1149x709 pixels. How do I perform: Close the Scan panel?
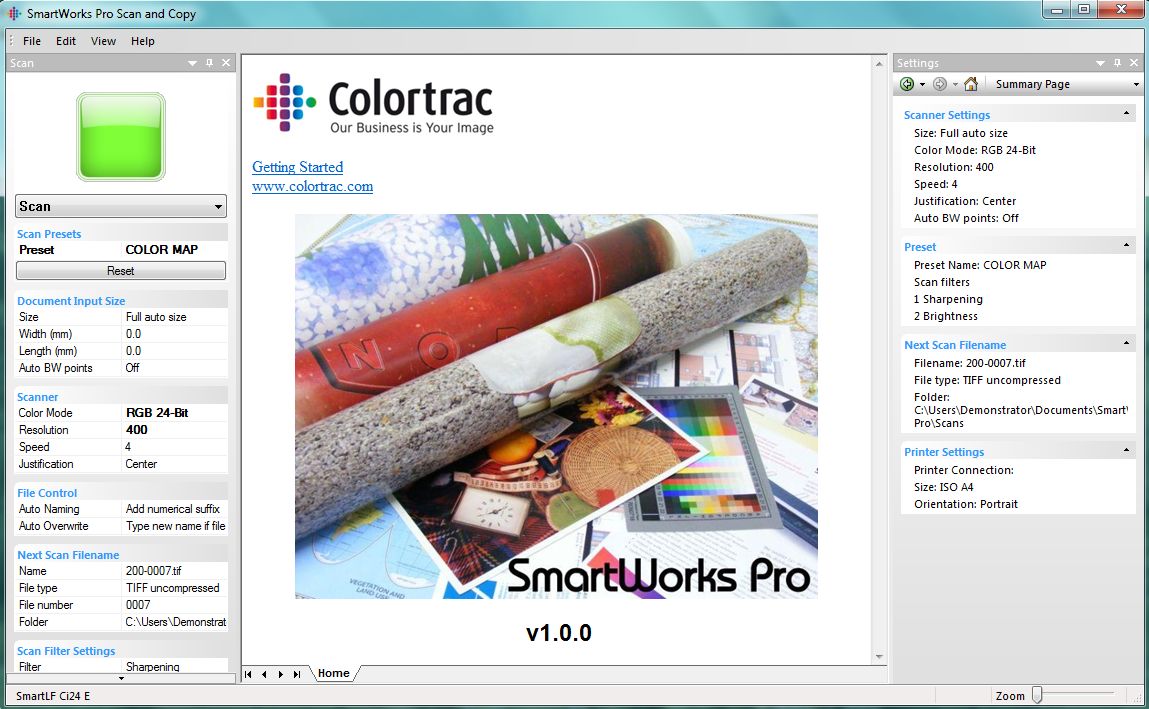pos(226,63)
